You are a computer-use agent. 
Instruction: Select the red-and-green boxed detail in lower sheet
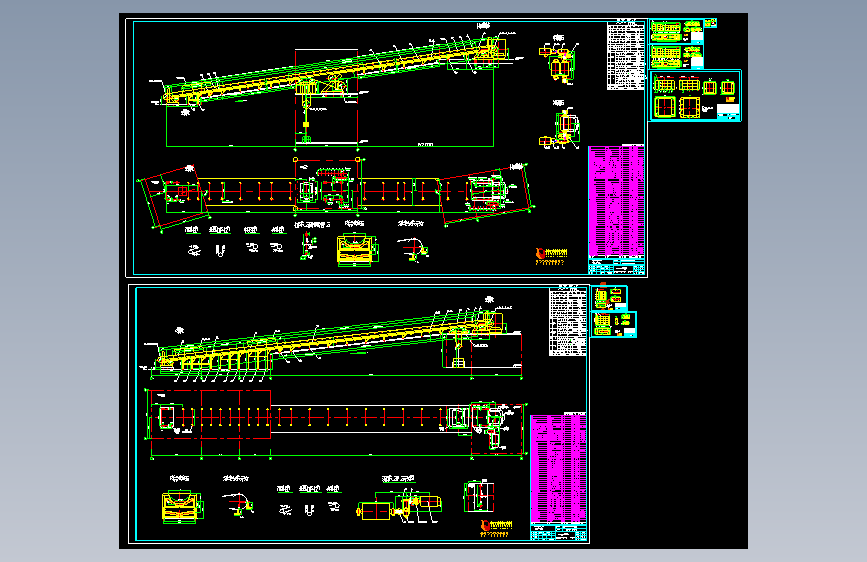coord(479,496)
